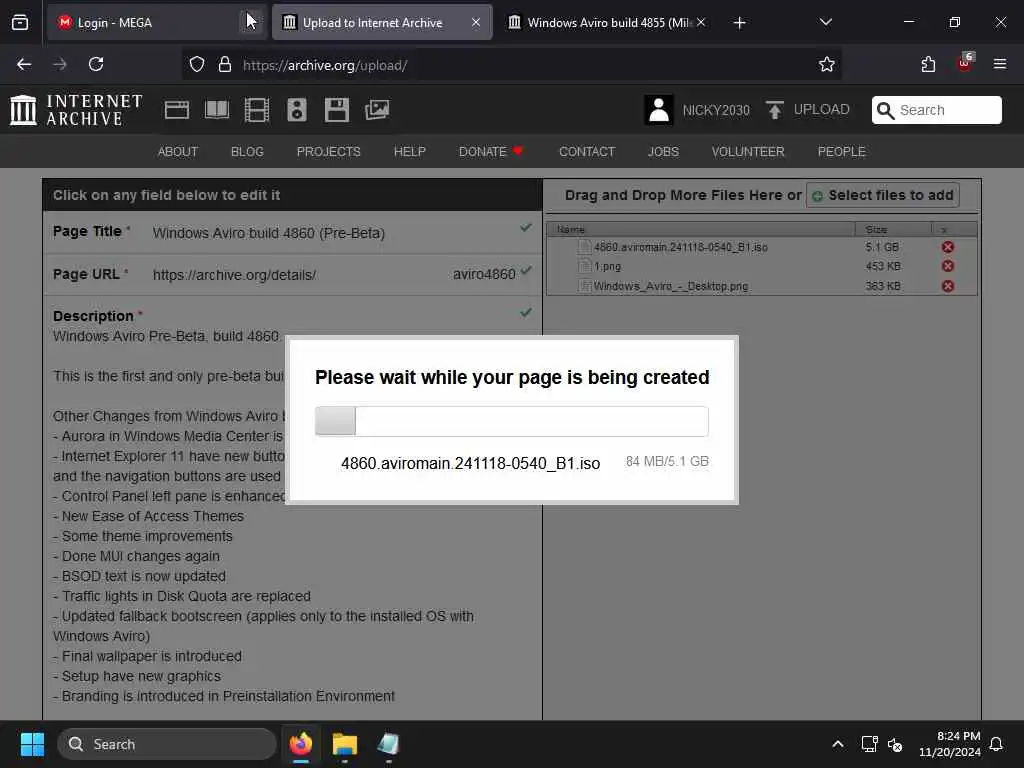Sort files by Name column header
This screenshot has width=1024, height=768.
click(701, 229)
